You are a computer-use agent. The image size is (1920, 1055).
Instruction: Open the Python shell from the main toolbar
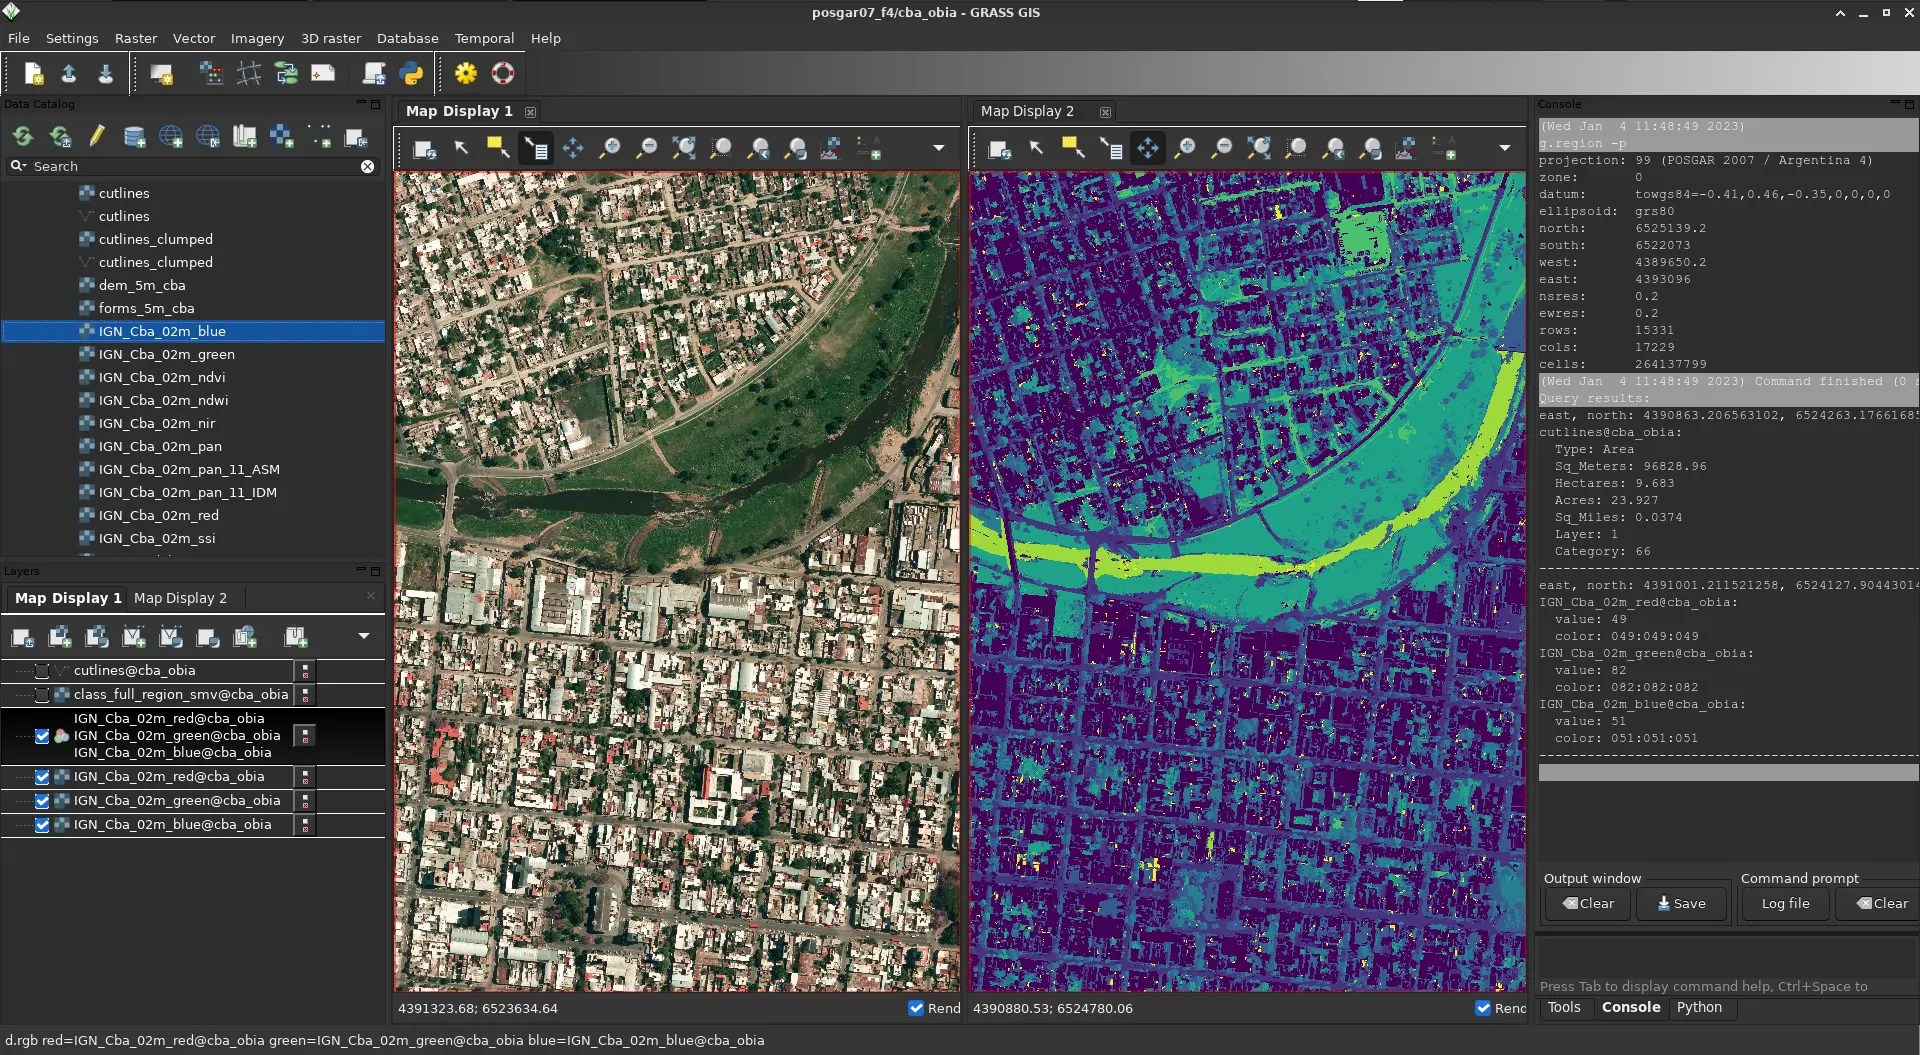411,73
